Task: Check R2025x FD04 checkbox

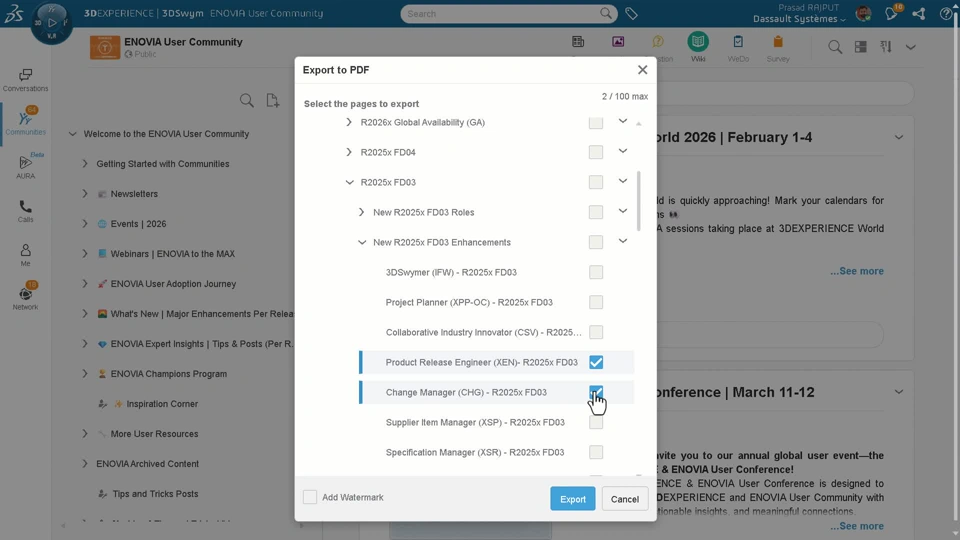Action: tap(596, 152)
